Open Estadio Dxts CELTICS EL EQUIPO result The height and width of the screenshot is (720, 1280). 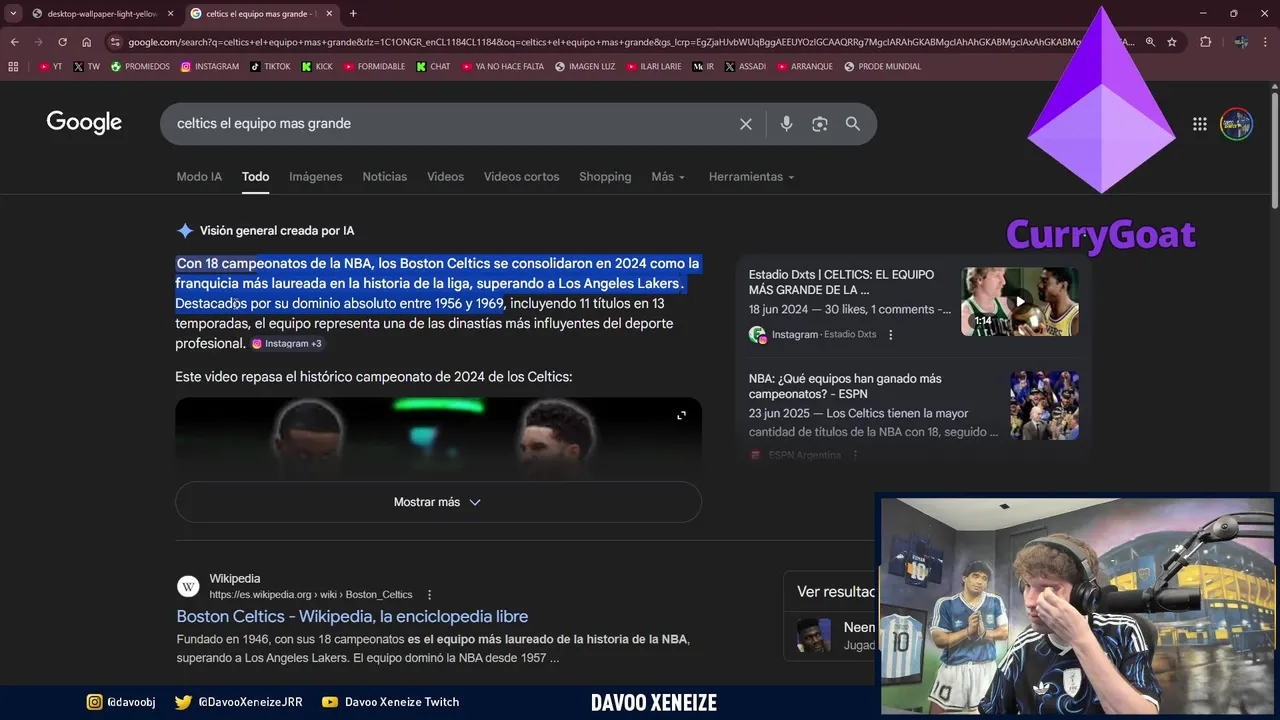click(841, 282)
